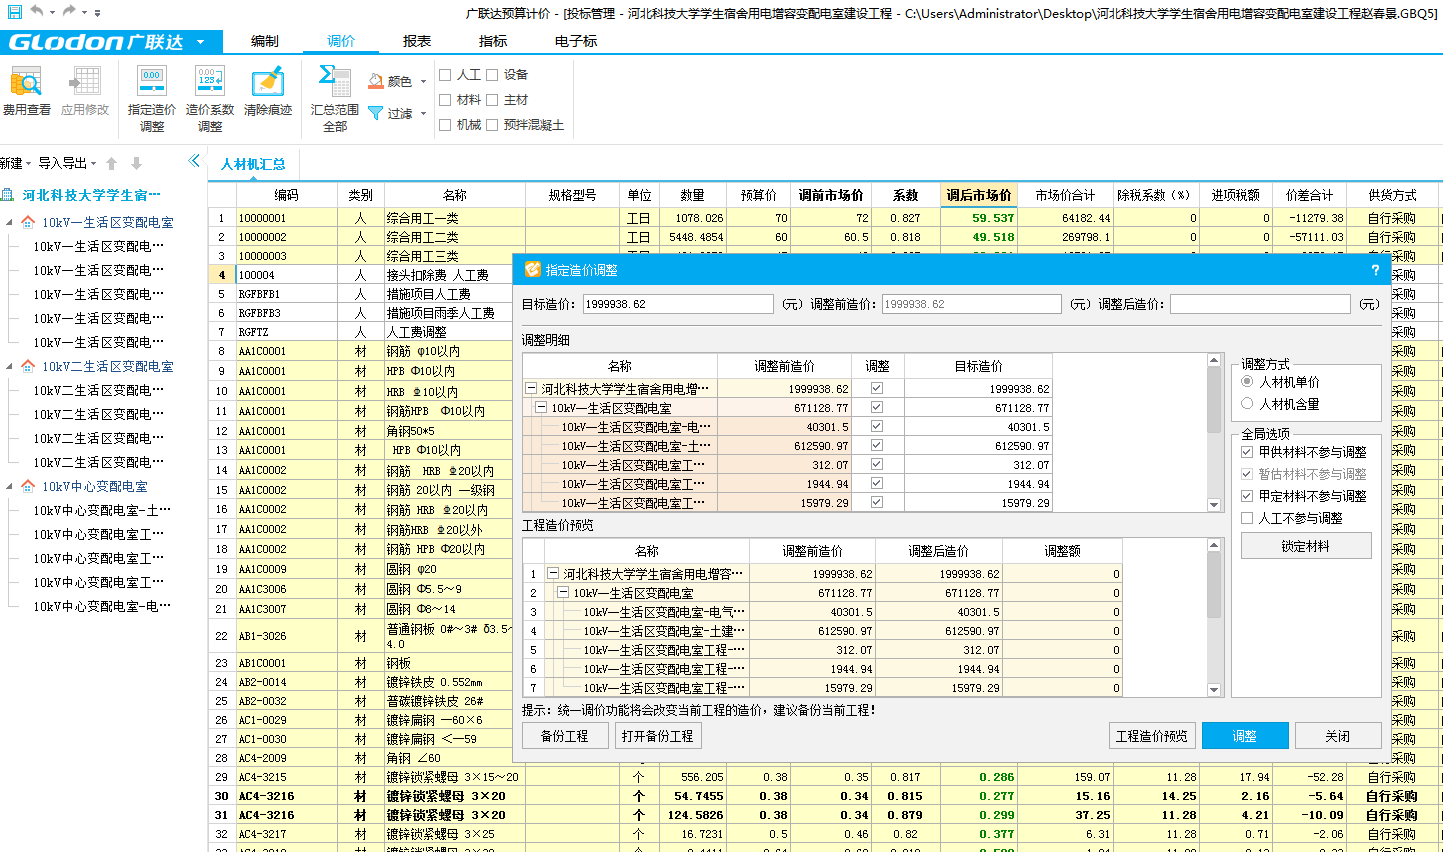Screen dimensions: 1443x852
Task: Uncheck 甲定材料不参与调整 option
Action: coord(1247,496)
